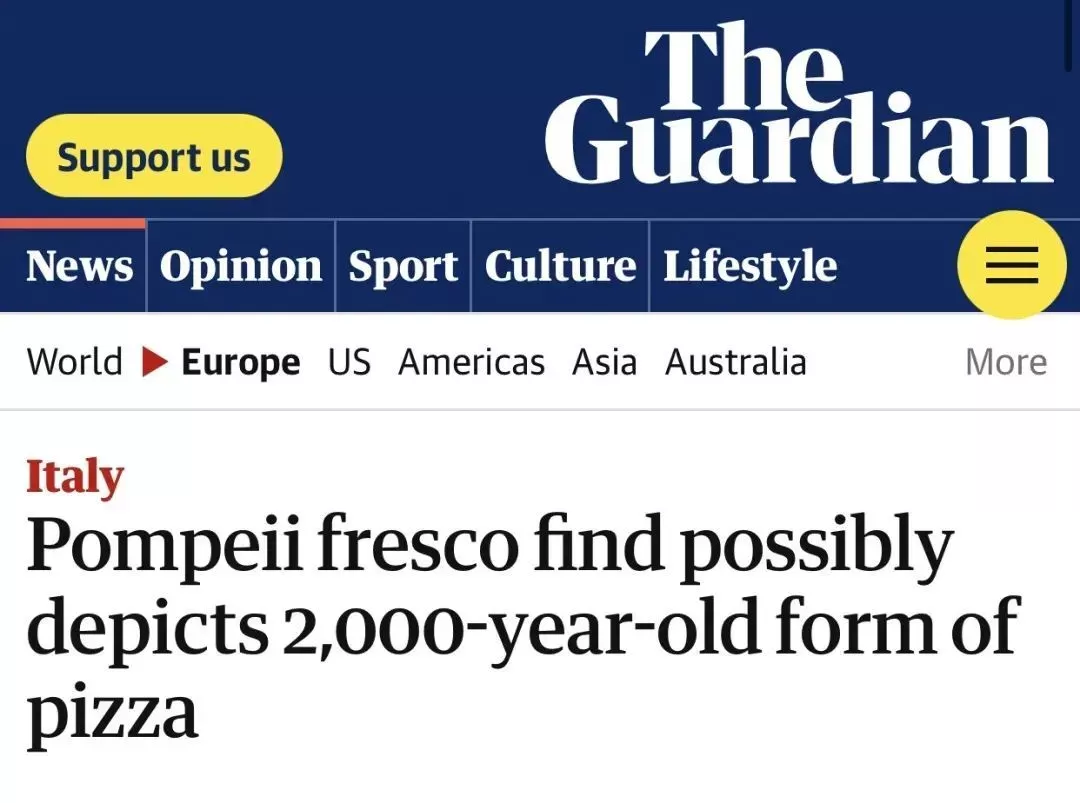Viewport: 1080px width, 803px height.
Task: Click the Italy topic tag
Action: [x=75, y=477]
